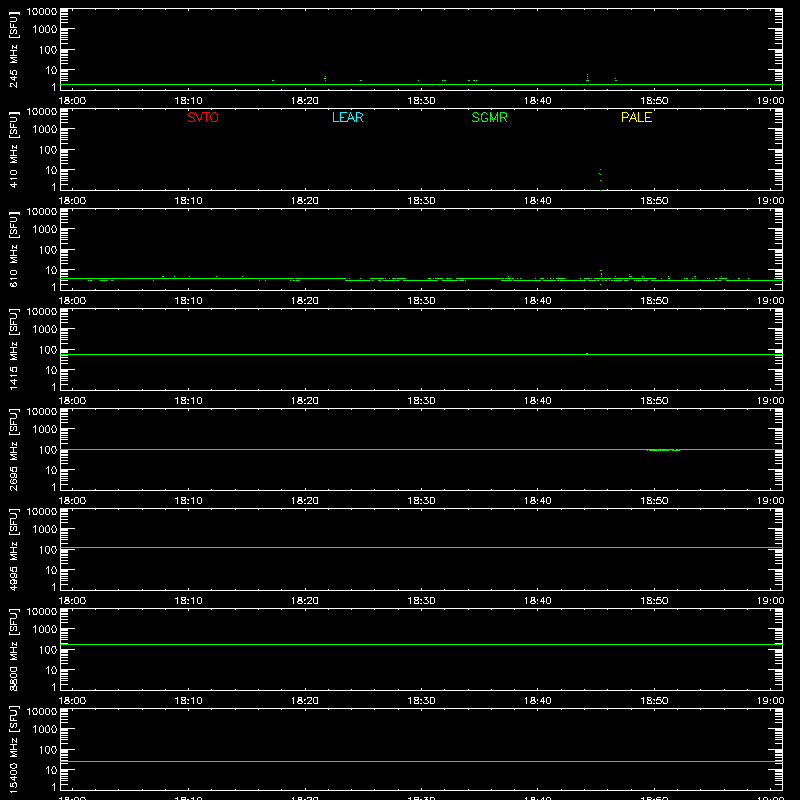
Task: Click the yellow PALE station label
Action: pyautogui.click(x=636, y=117)
